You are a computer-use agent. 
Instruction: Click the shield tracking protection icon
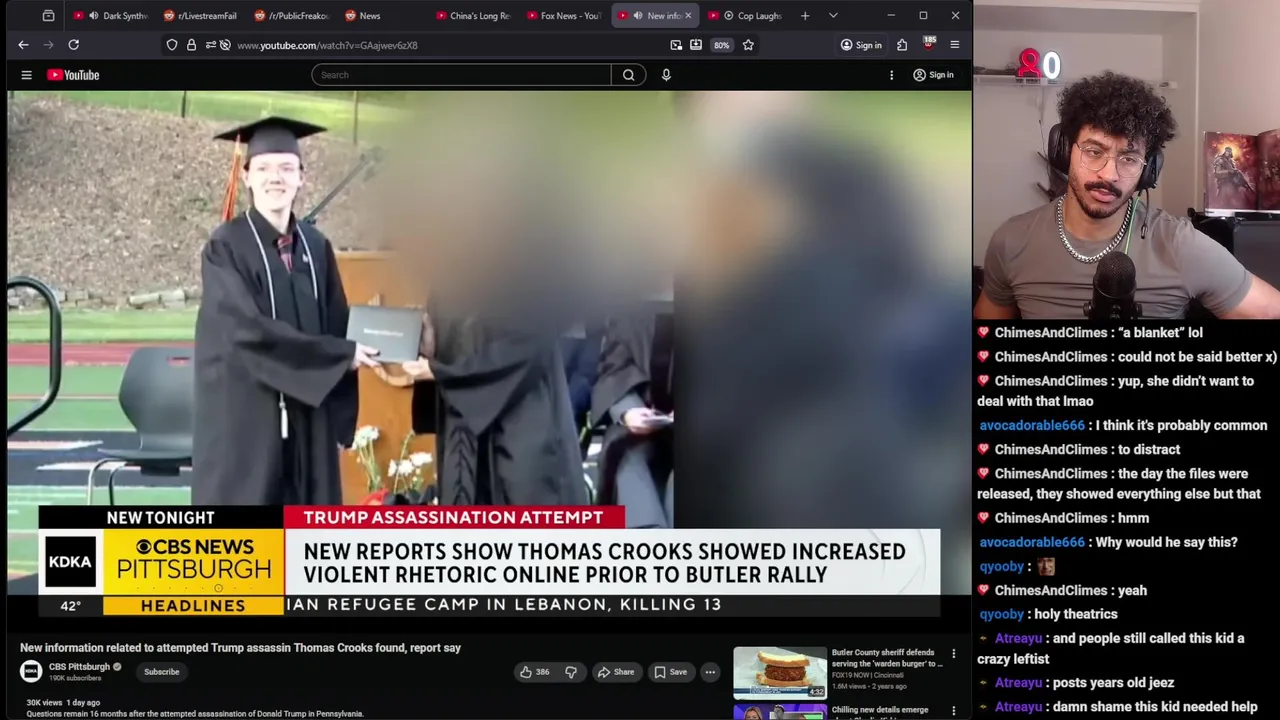tap(172, 45)
